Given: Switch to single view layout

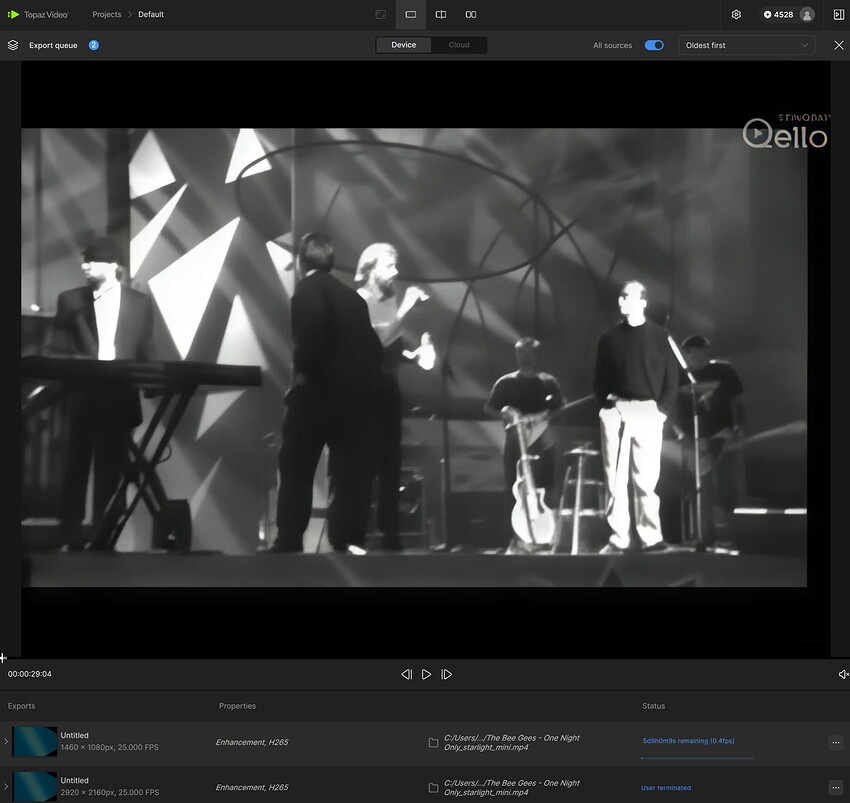Looking at the screenshot, I should coord(411,15).
